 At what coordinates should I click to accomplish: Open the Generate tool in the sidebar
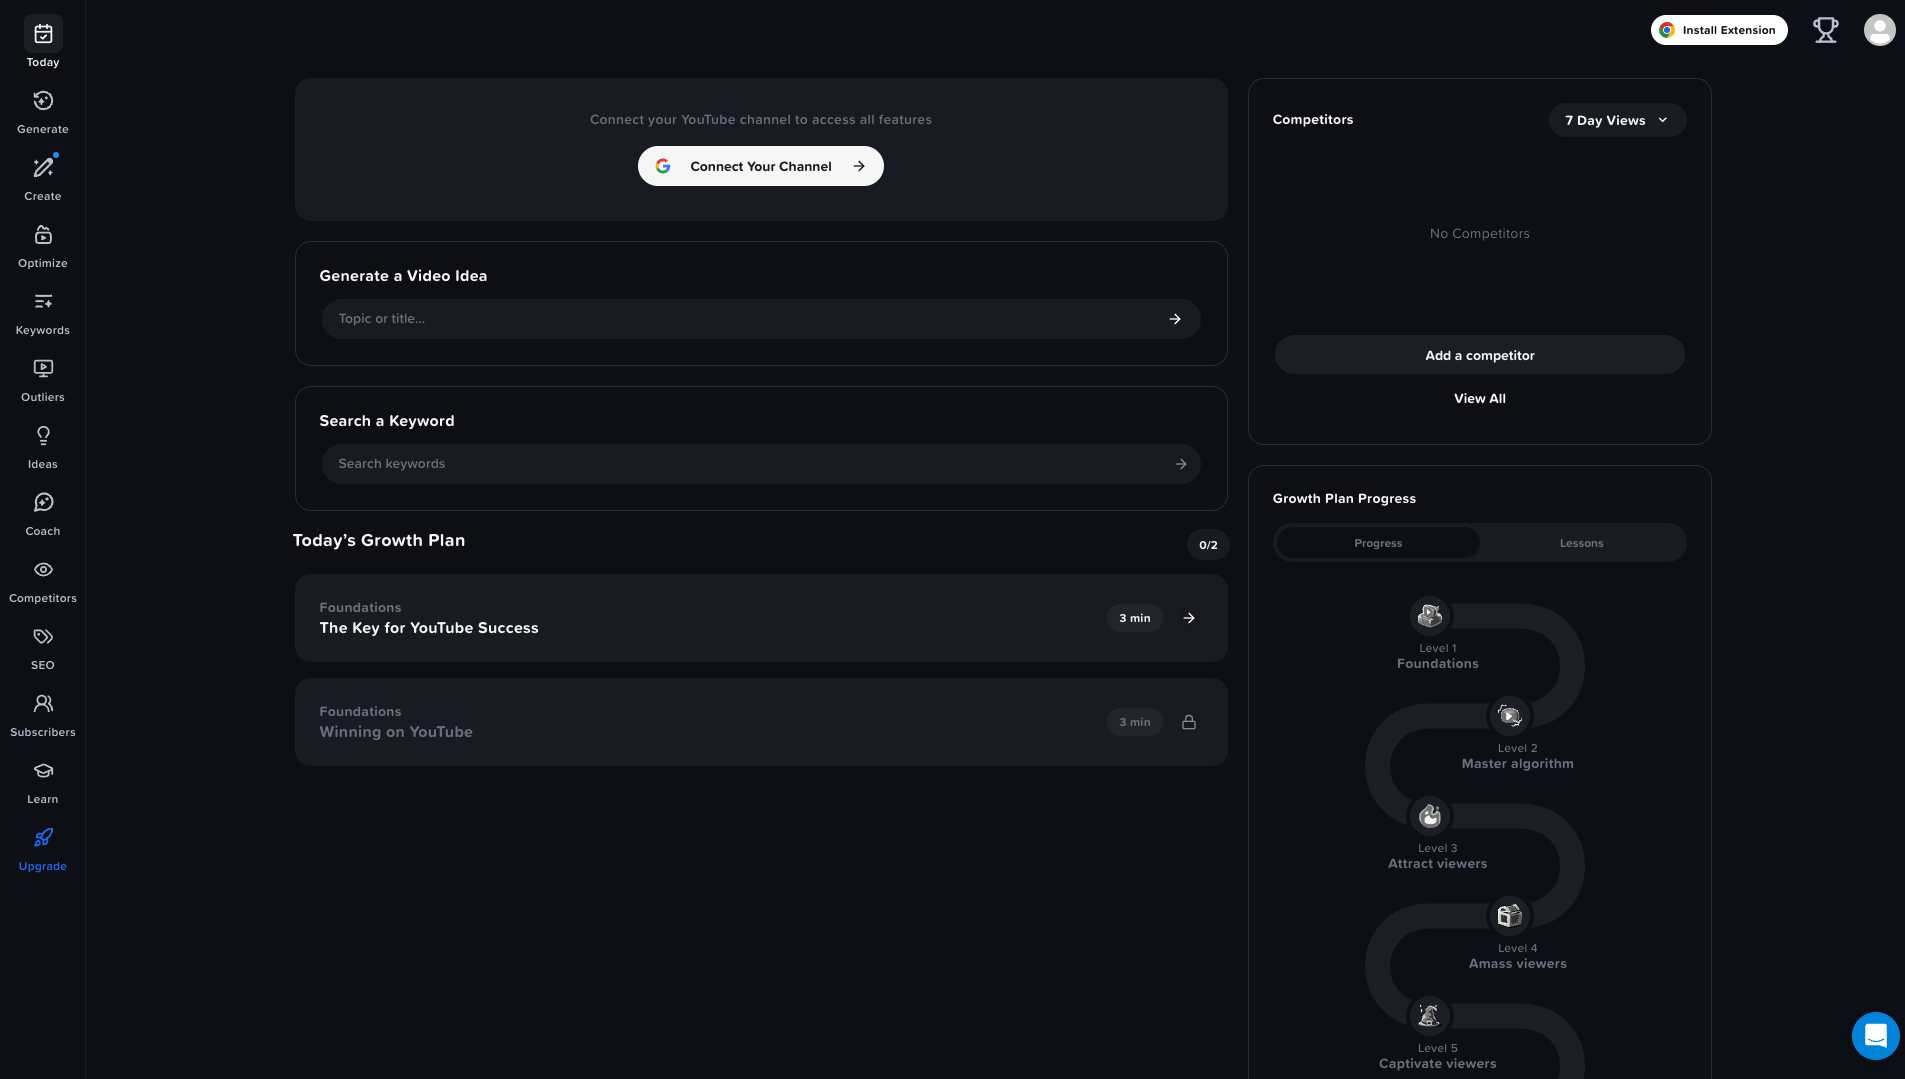pyautogui.click(x=42, y=101)
